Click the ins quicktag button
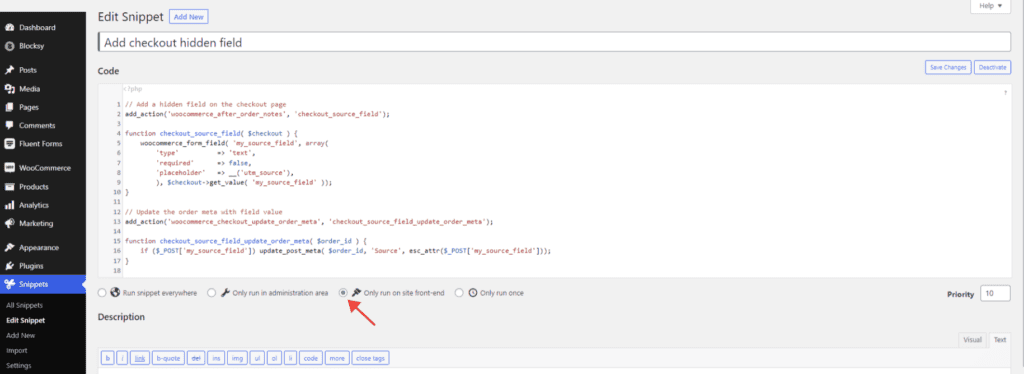This screenshot has height=374, width=1024. point(216,358)
